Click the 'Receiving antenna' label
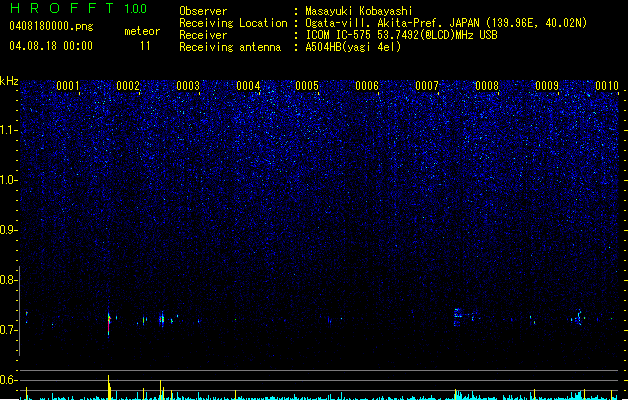 [x=230, y=47]
